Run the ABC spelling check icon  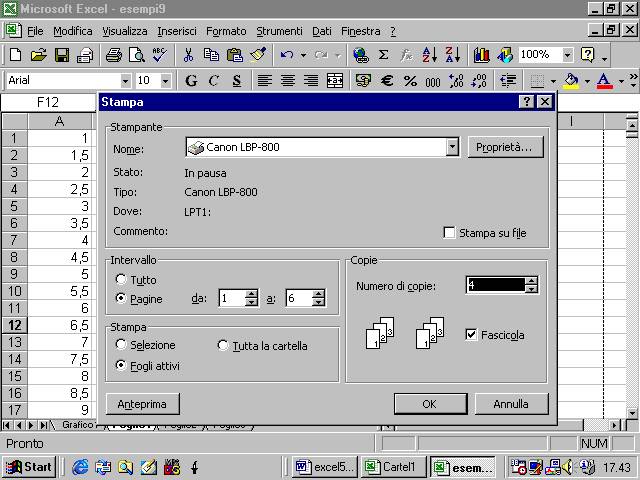coord(160,55)
